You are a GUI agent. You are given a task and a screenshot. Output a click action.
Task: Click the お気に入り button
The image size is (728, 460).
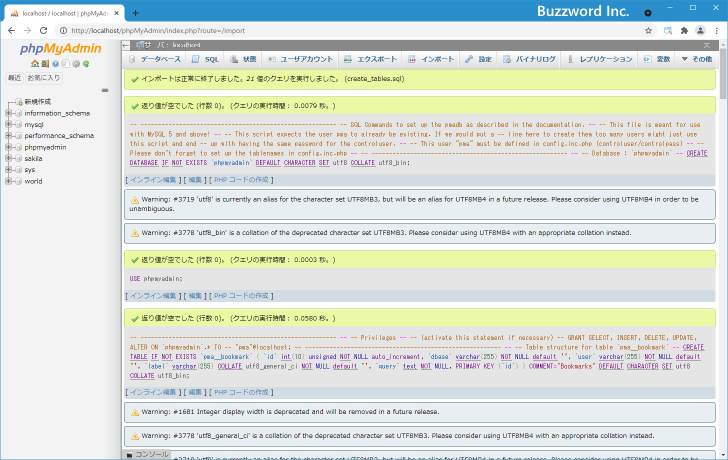(x=44, y=78)
